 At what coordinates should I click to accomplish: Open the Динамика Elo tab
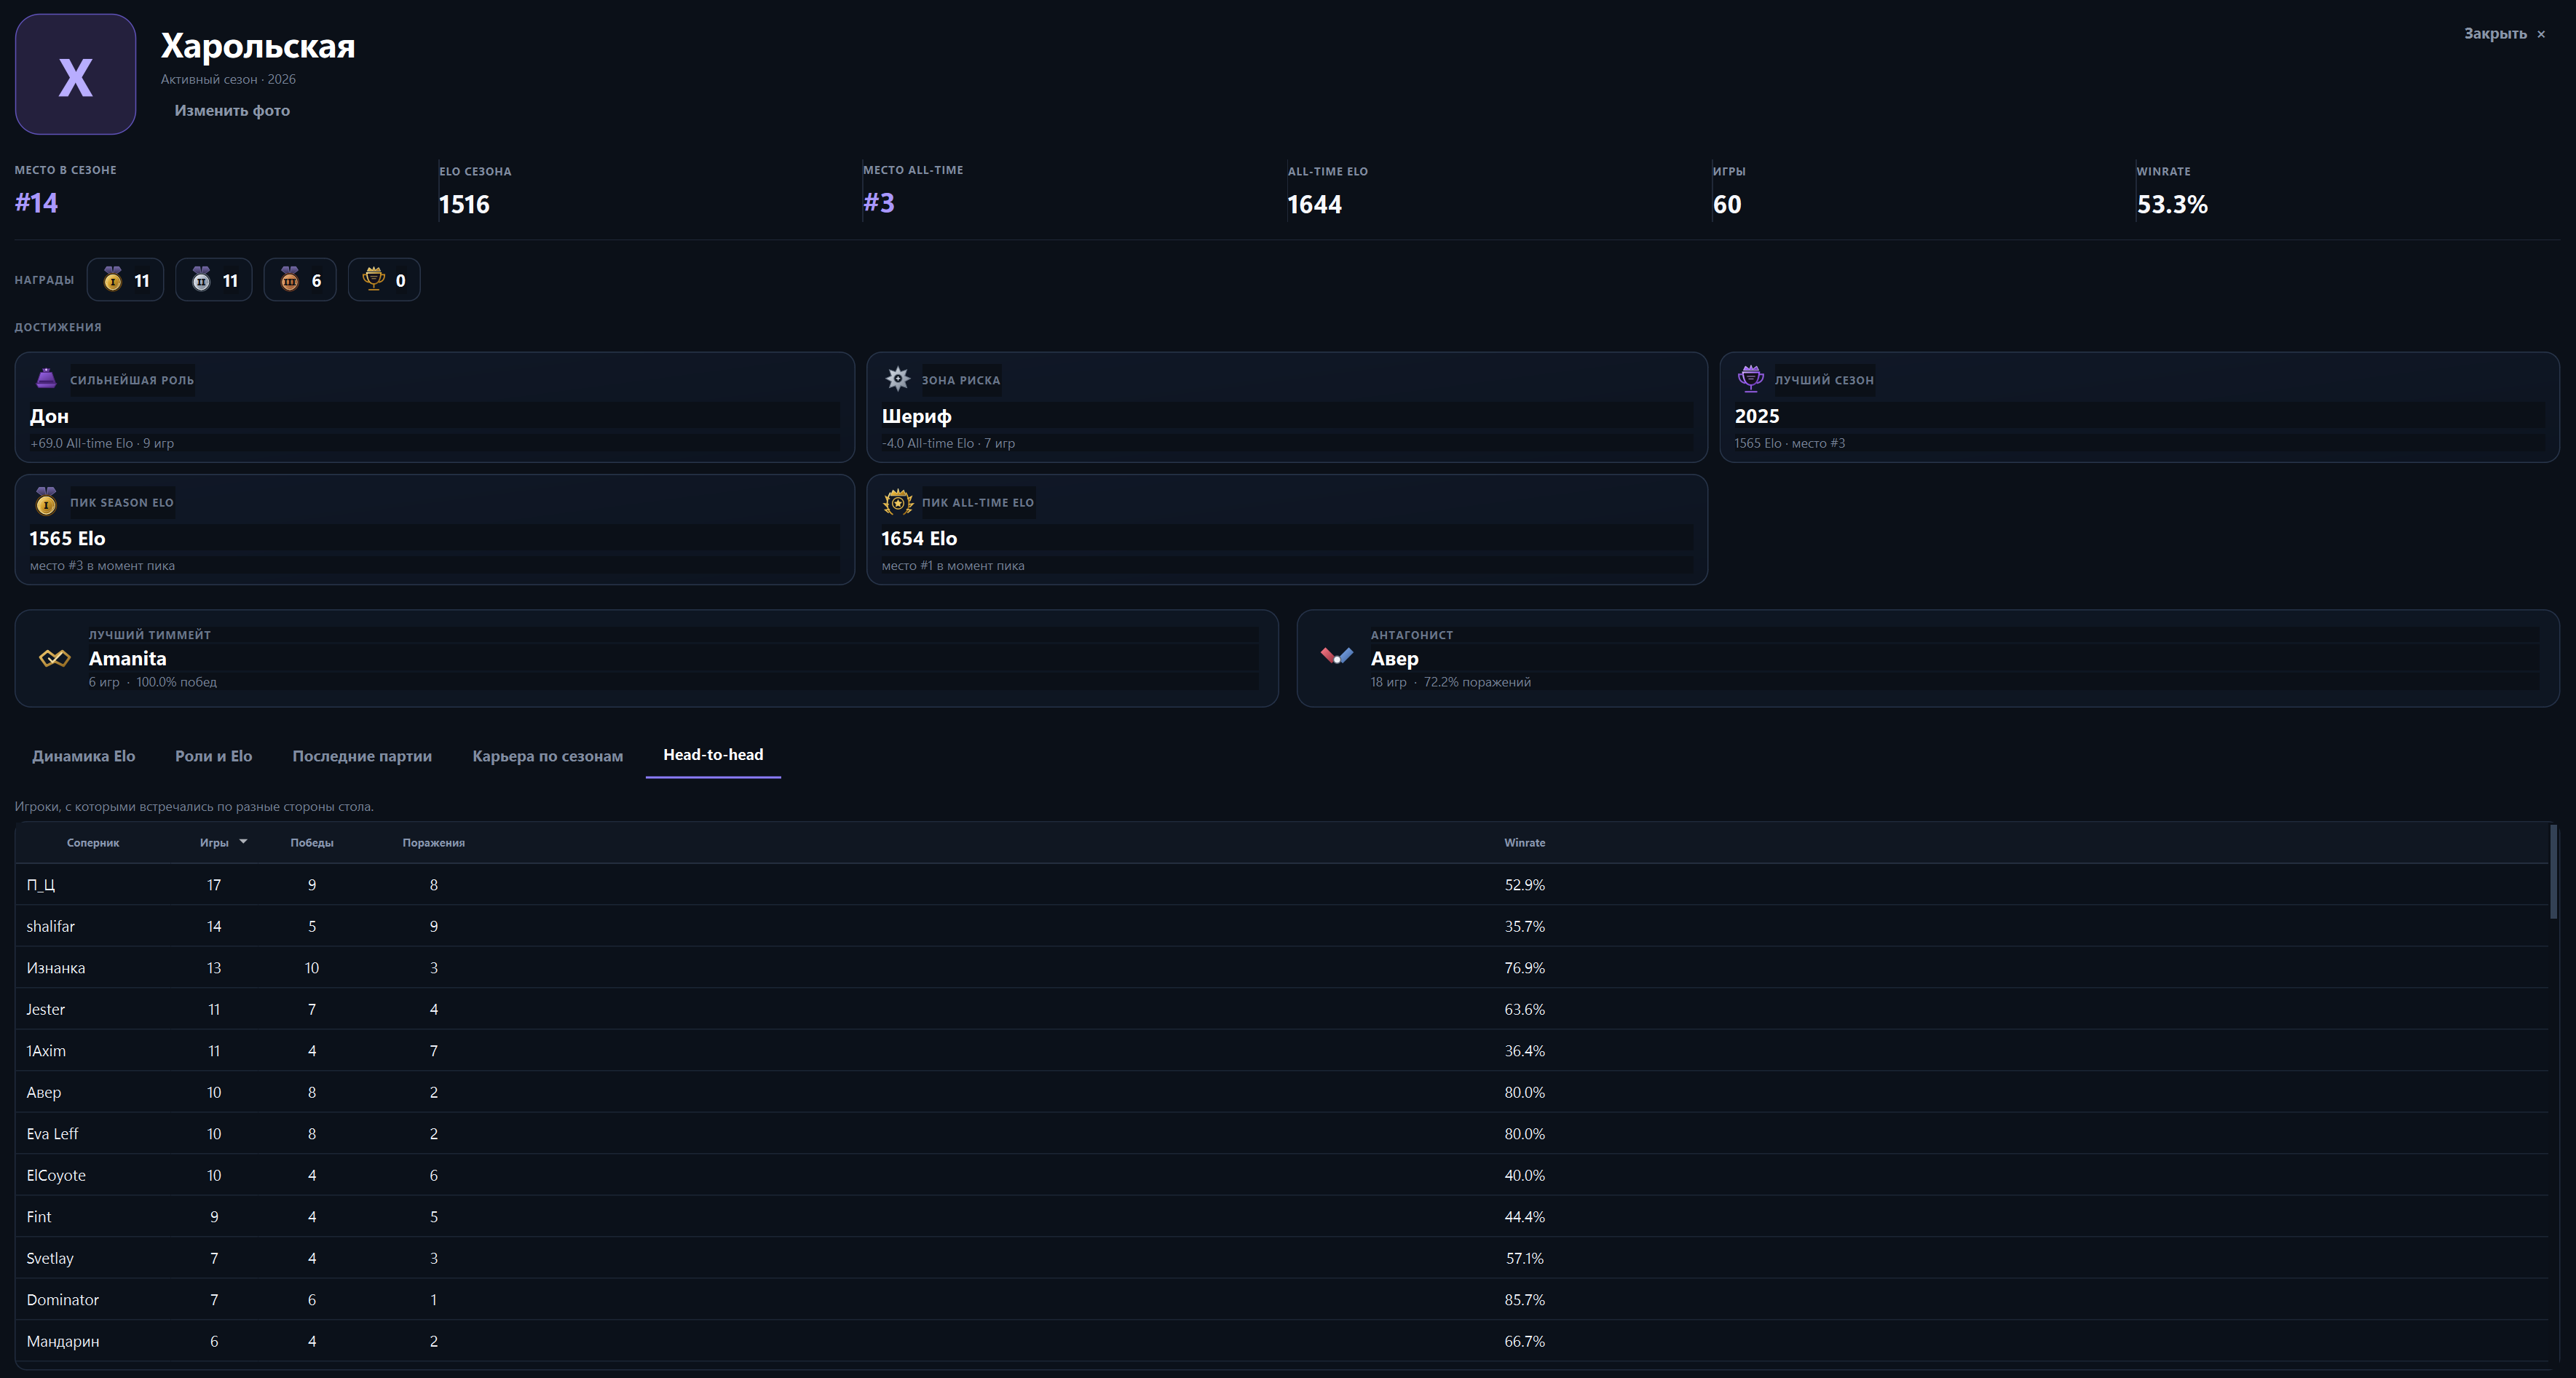click(84, 756)
